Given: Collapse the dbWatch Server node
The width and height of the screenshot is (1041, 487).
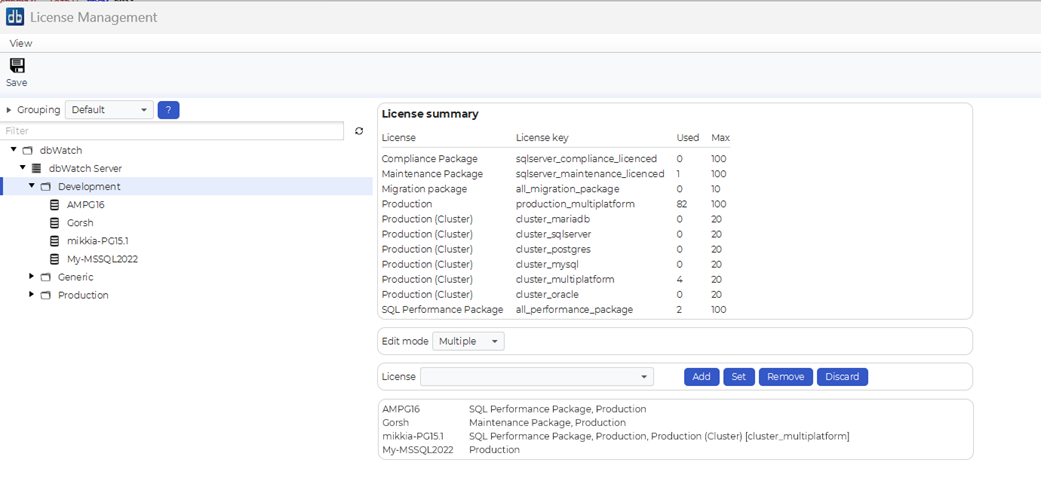Looking at the screenshot, I should tap(22, 168).
